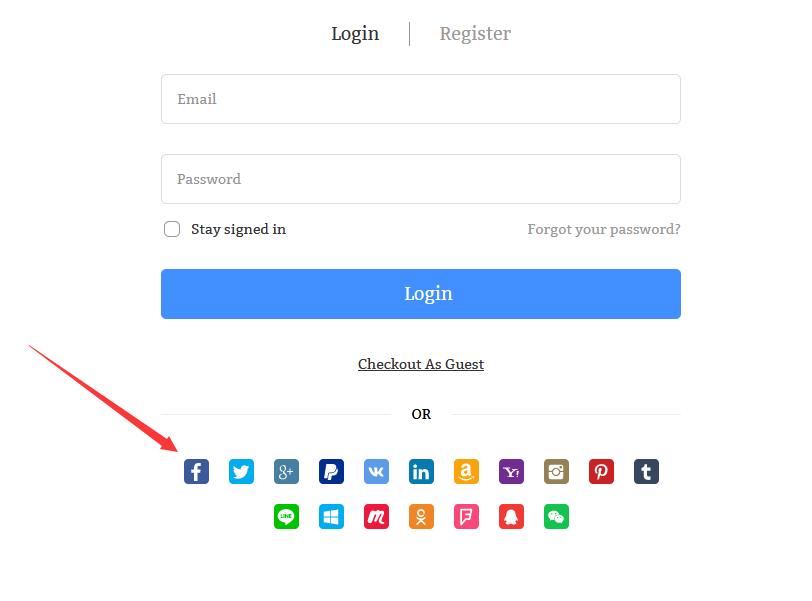
Task: Log in with the Instagram icon
Action: [x=556, y=471]
